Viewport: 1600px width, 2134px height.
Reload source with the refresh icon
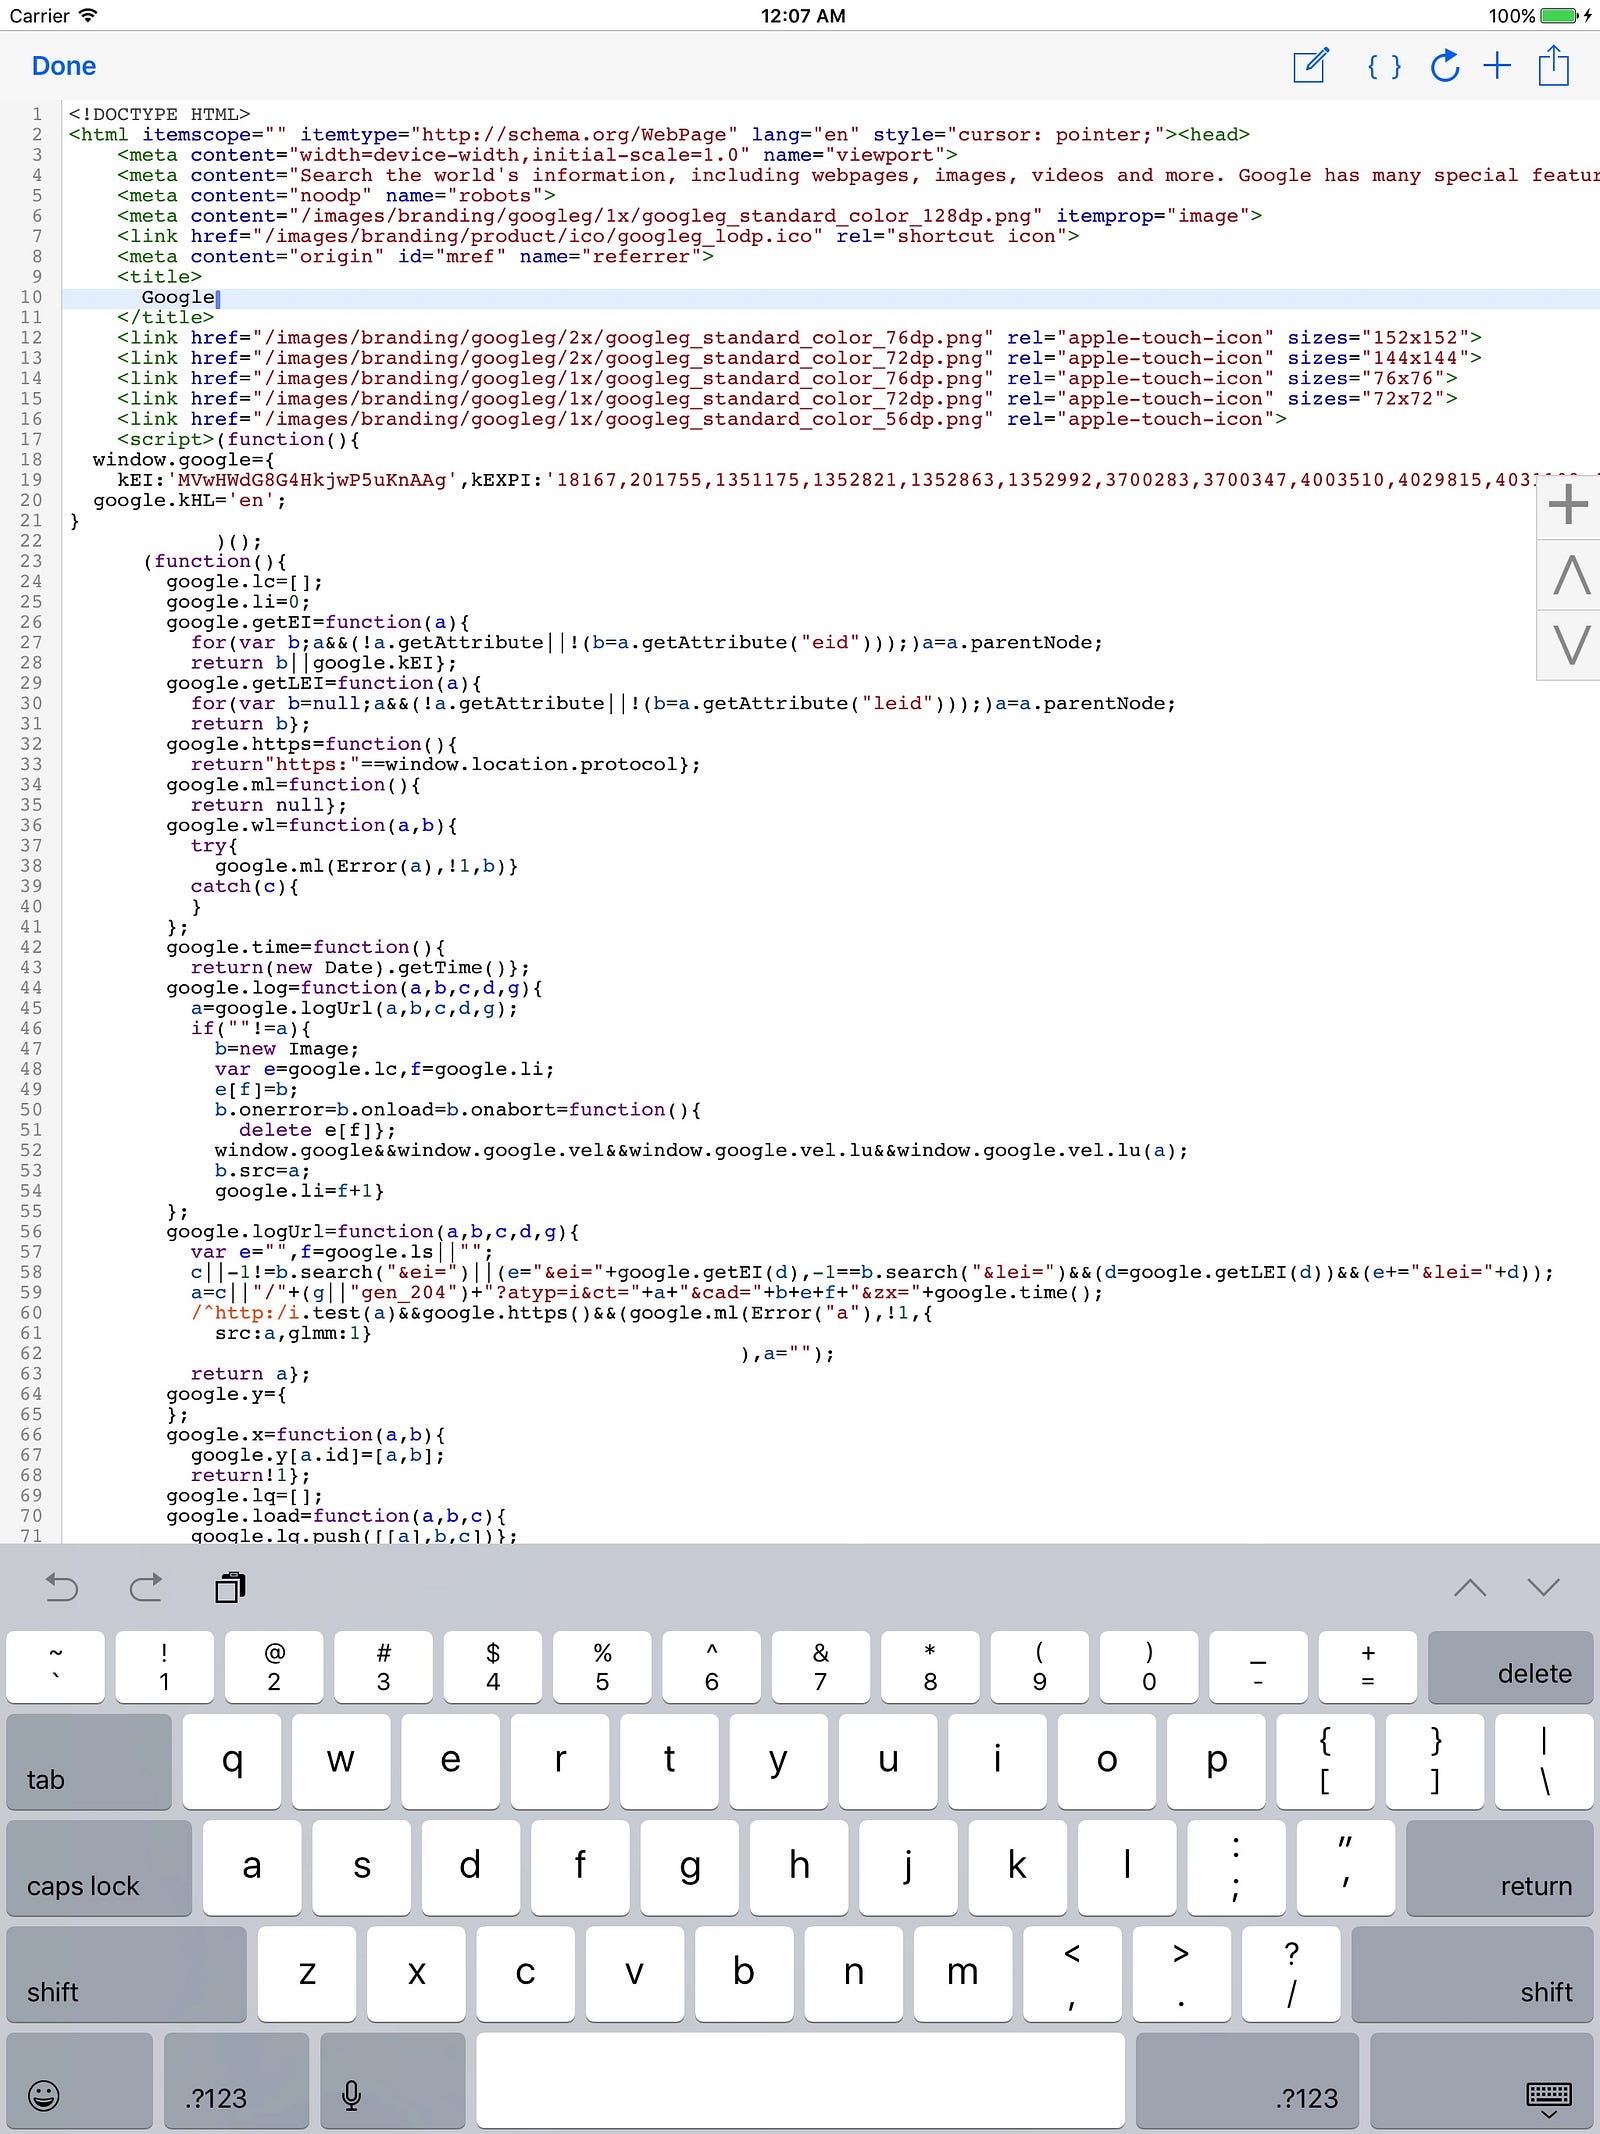(1444, 66)
